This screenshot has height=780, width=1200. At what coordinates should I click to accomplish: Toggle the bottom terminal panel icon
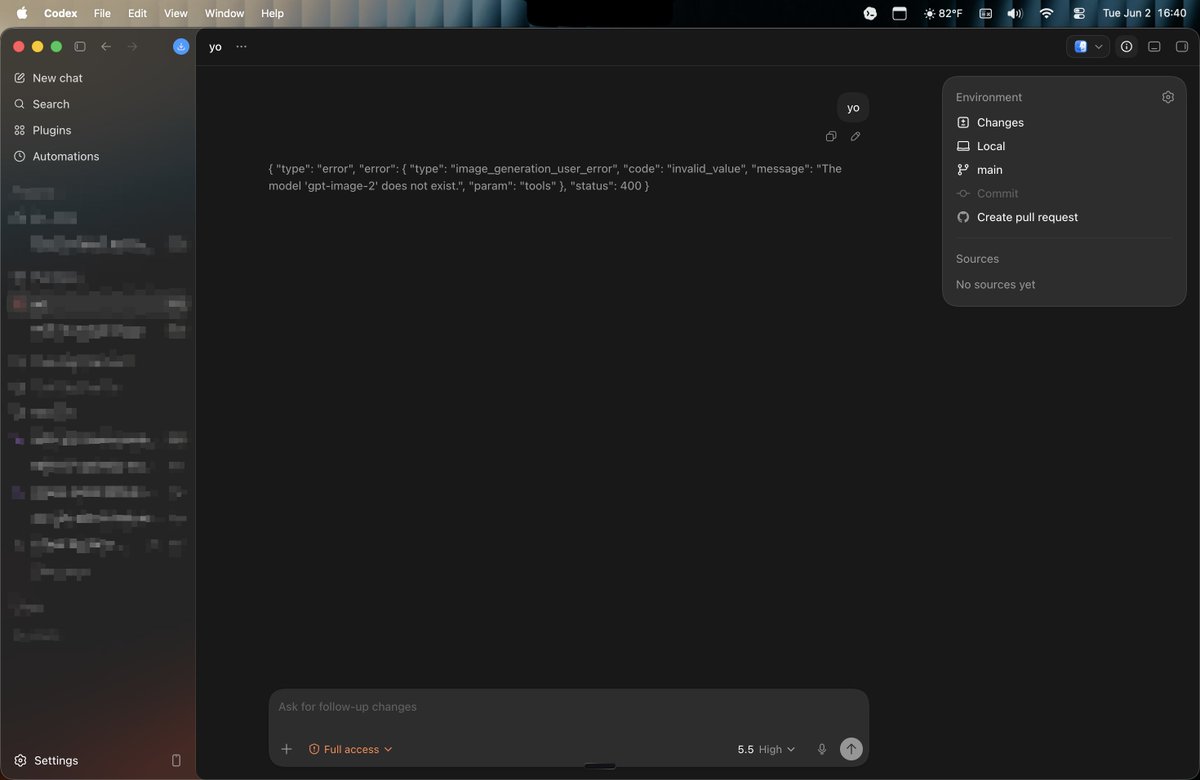(1154, 46)
